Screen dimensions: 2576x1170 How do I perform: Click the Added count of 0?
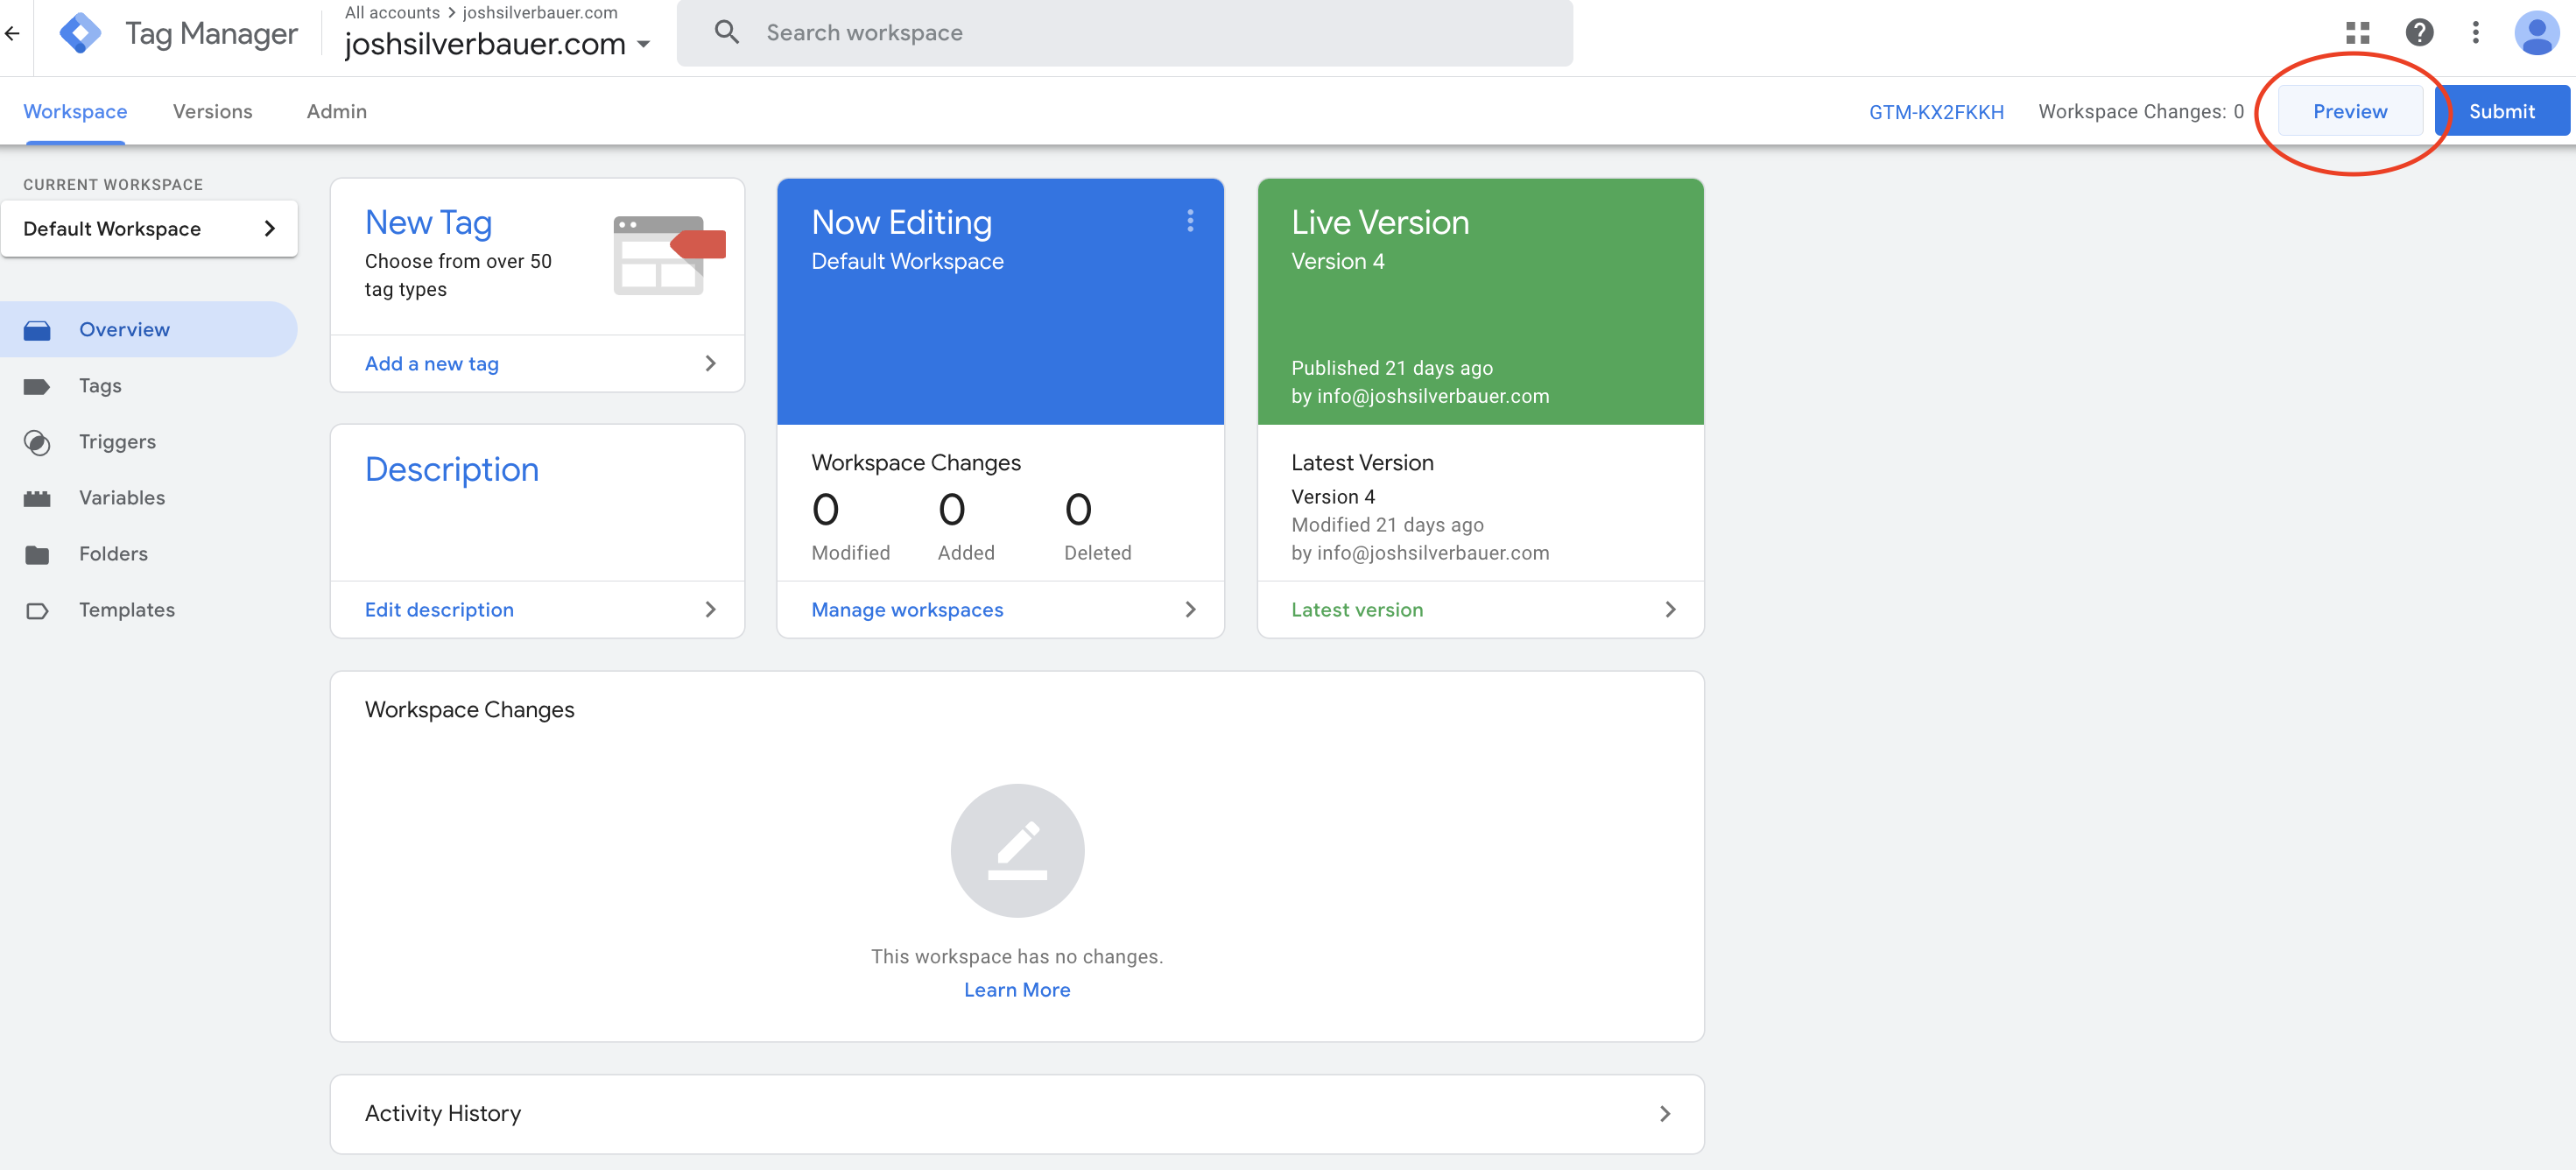click(951, 510)
